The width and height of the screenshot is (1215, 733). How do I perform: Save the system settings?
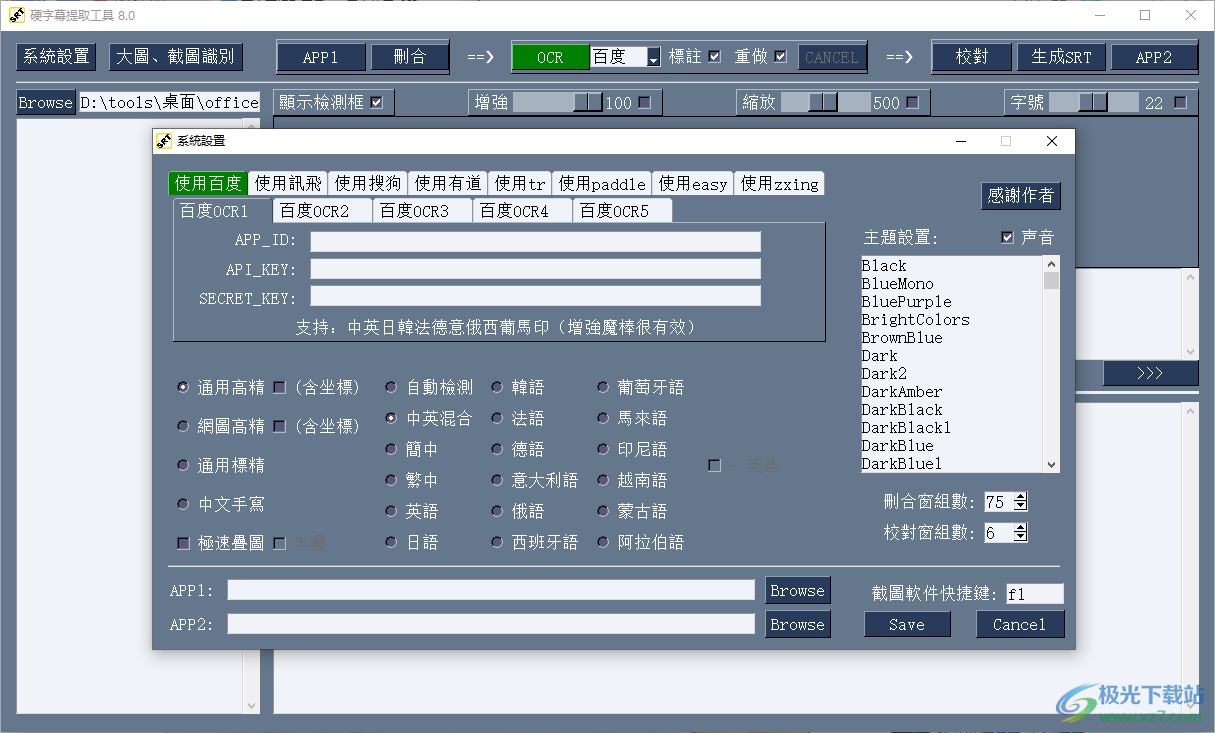[x=907, y=624]
